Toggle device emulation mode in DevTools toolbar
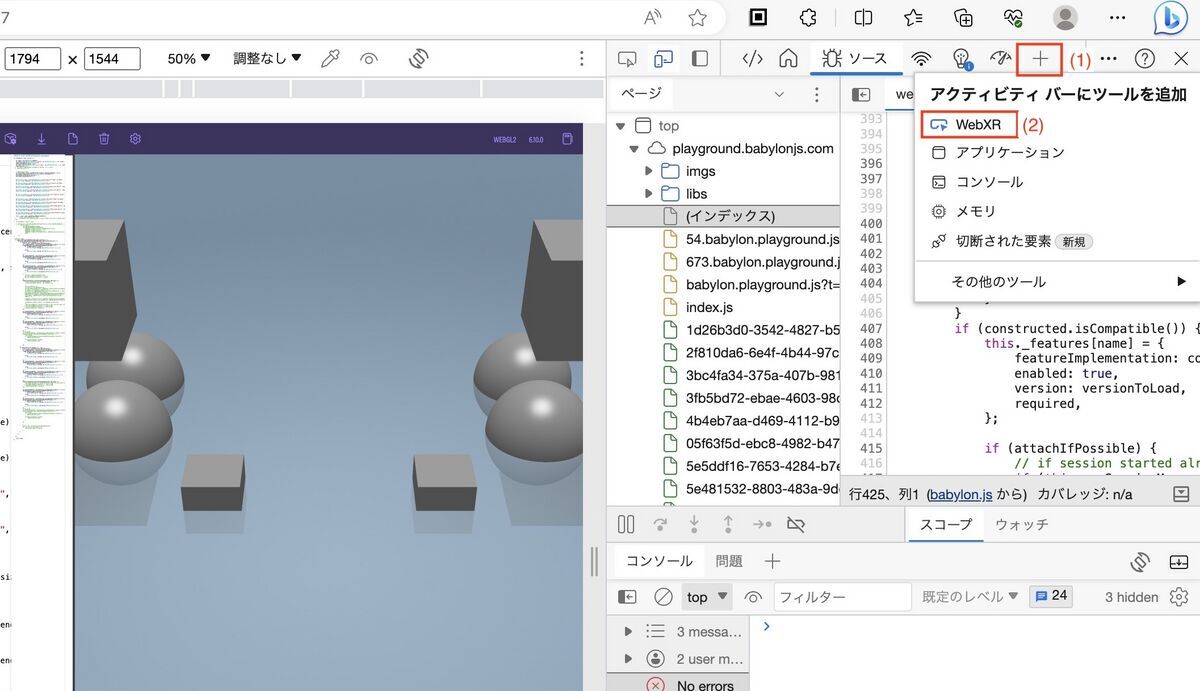Screen dimensions: 1200x691 pyautogui.click(x=662, y=58)
